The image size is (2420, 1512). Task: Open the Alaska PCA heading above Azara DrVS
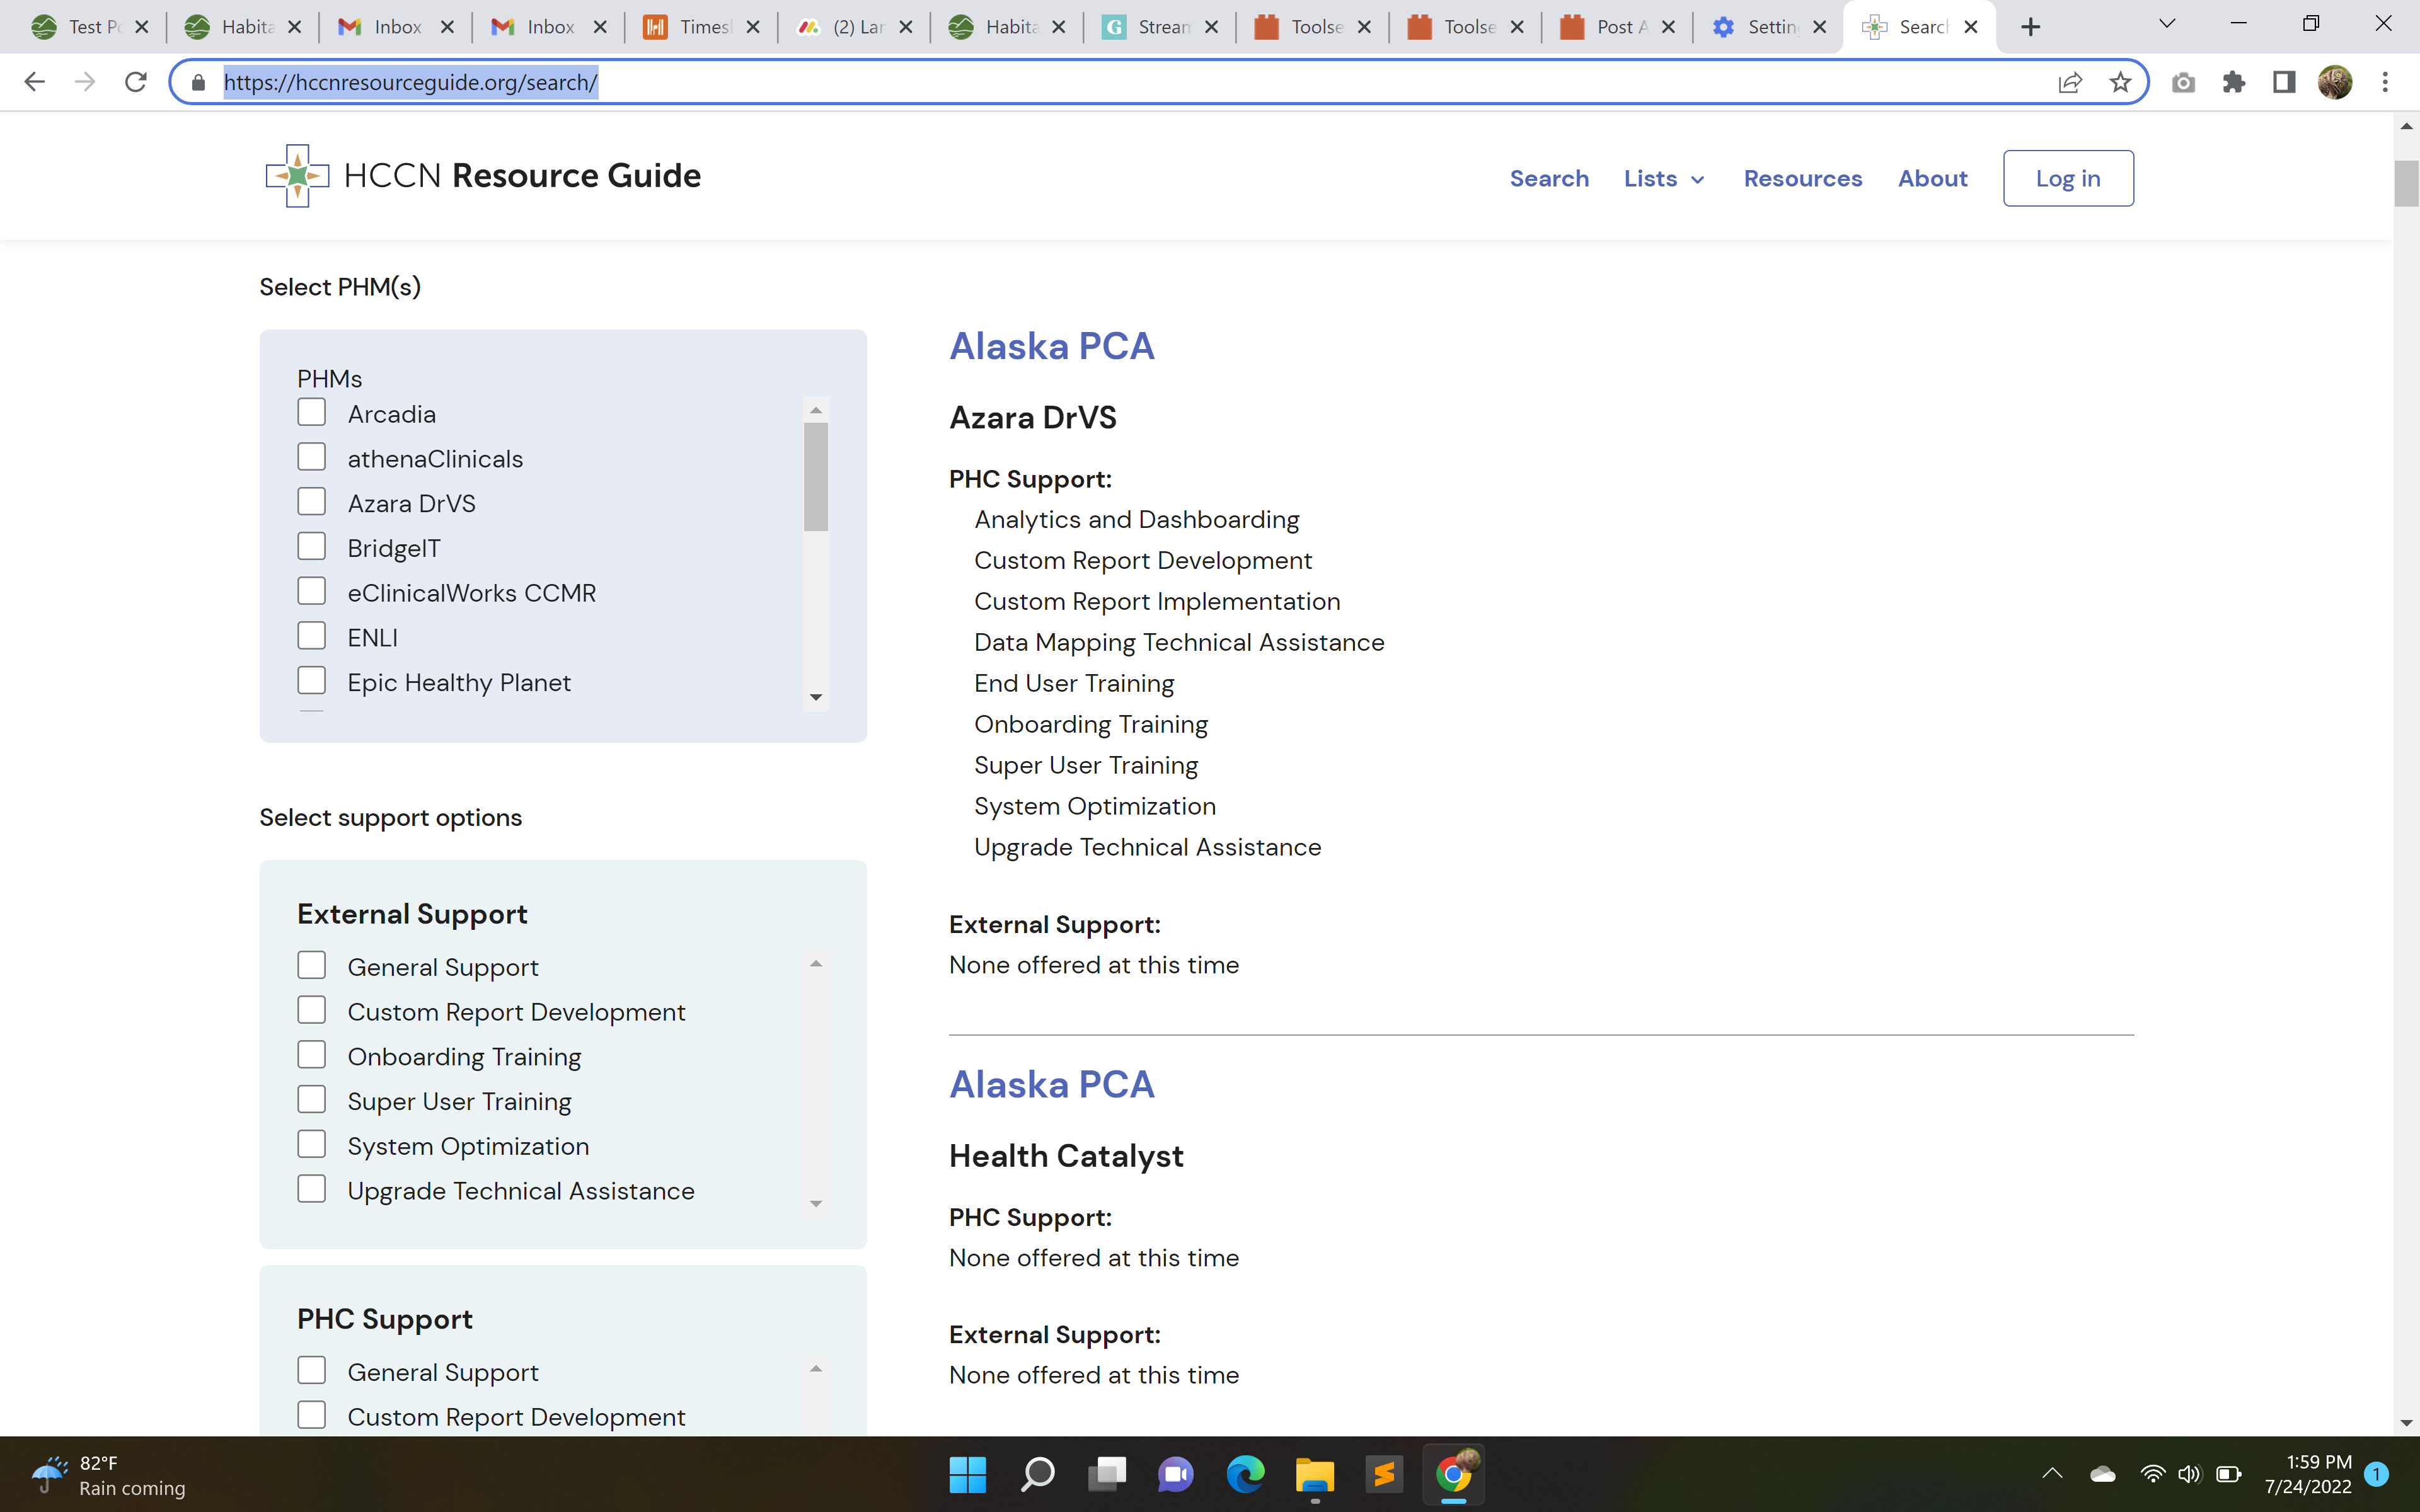(x=1052, y=346)
